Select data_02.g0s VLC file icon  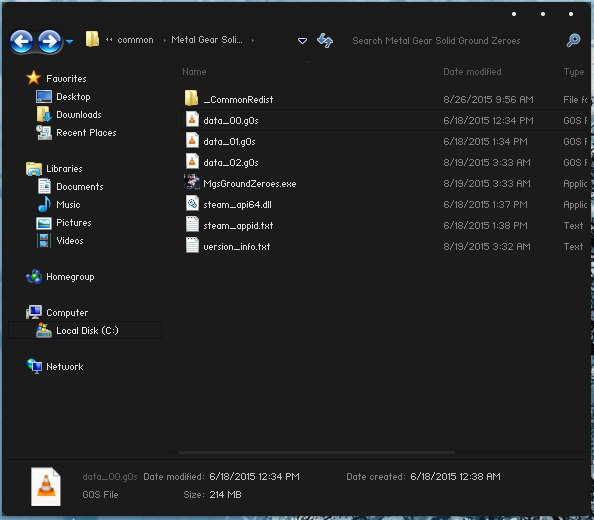192,161
